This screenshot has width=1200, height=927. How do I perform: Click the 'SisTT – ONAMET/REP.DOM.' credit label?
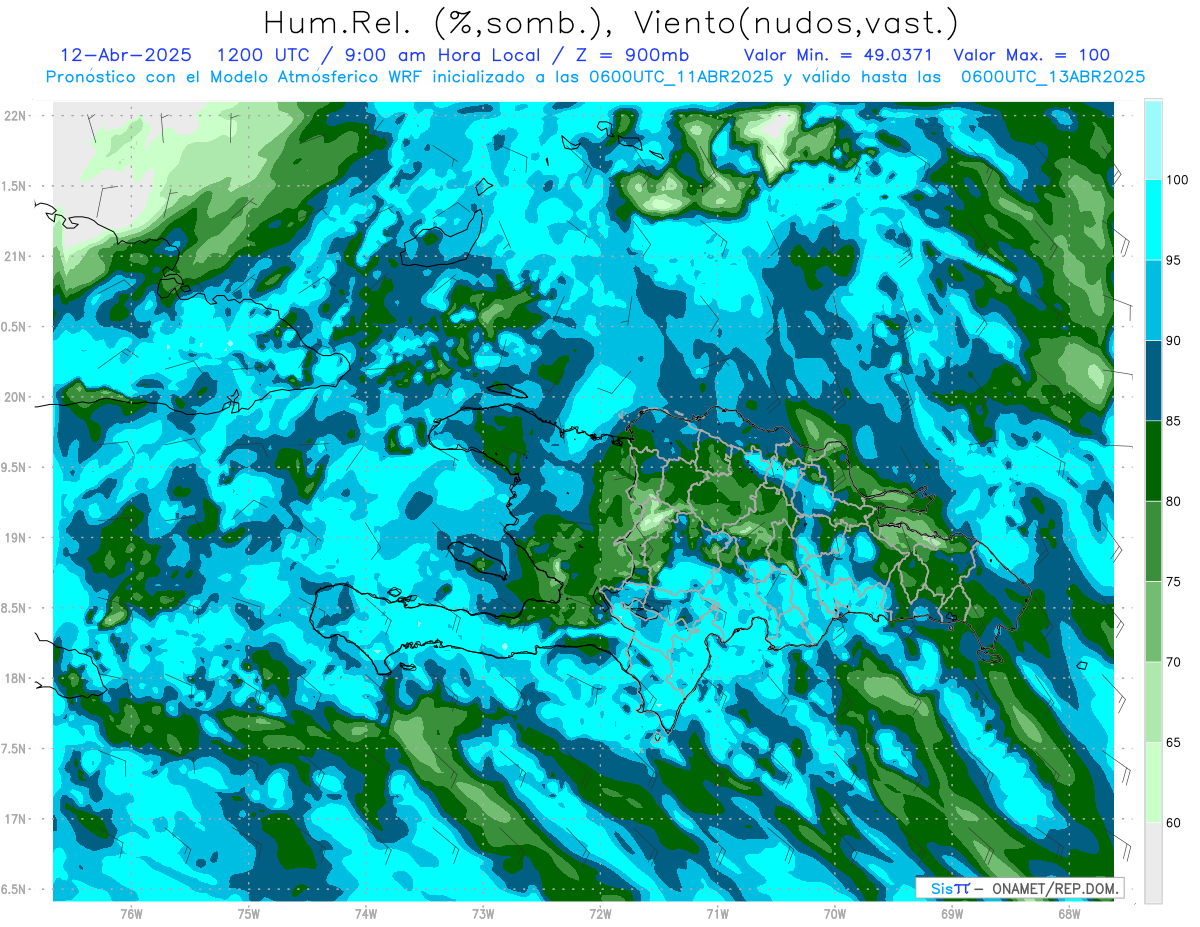coord(1022,888)
